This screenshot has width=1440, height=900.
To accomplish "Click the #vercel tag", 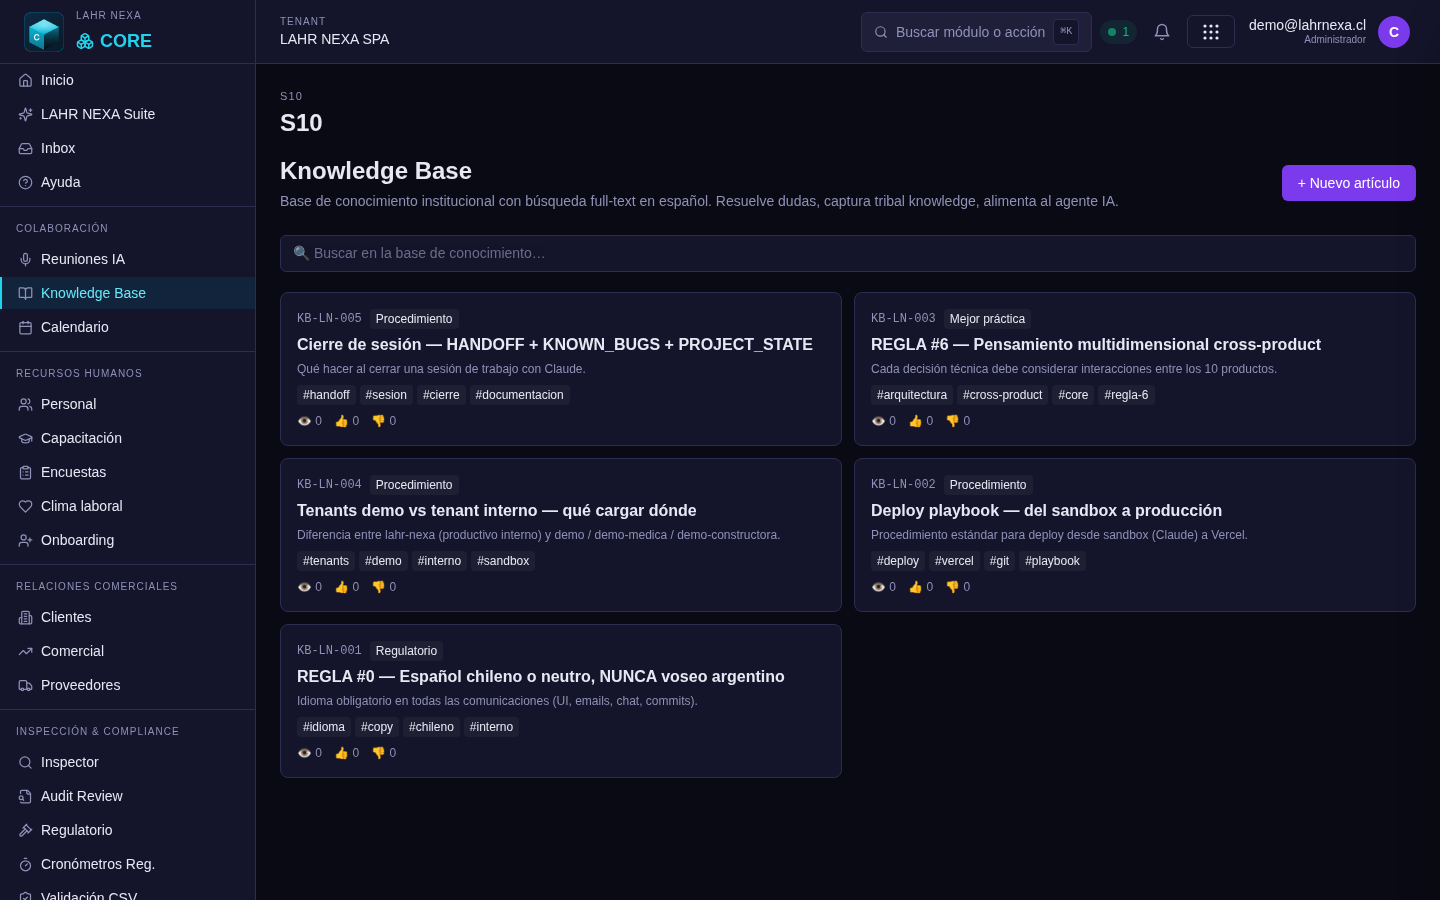I will pos(954,561).
